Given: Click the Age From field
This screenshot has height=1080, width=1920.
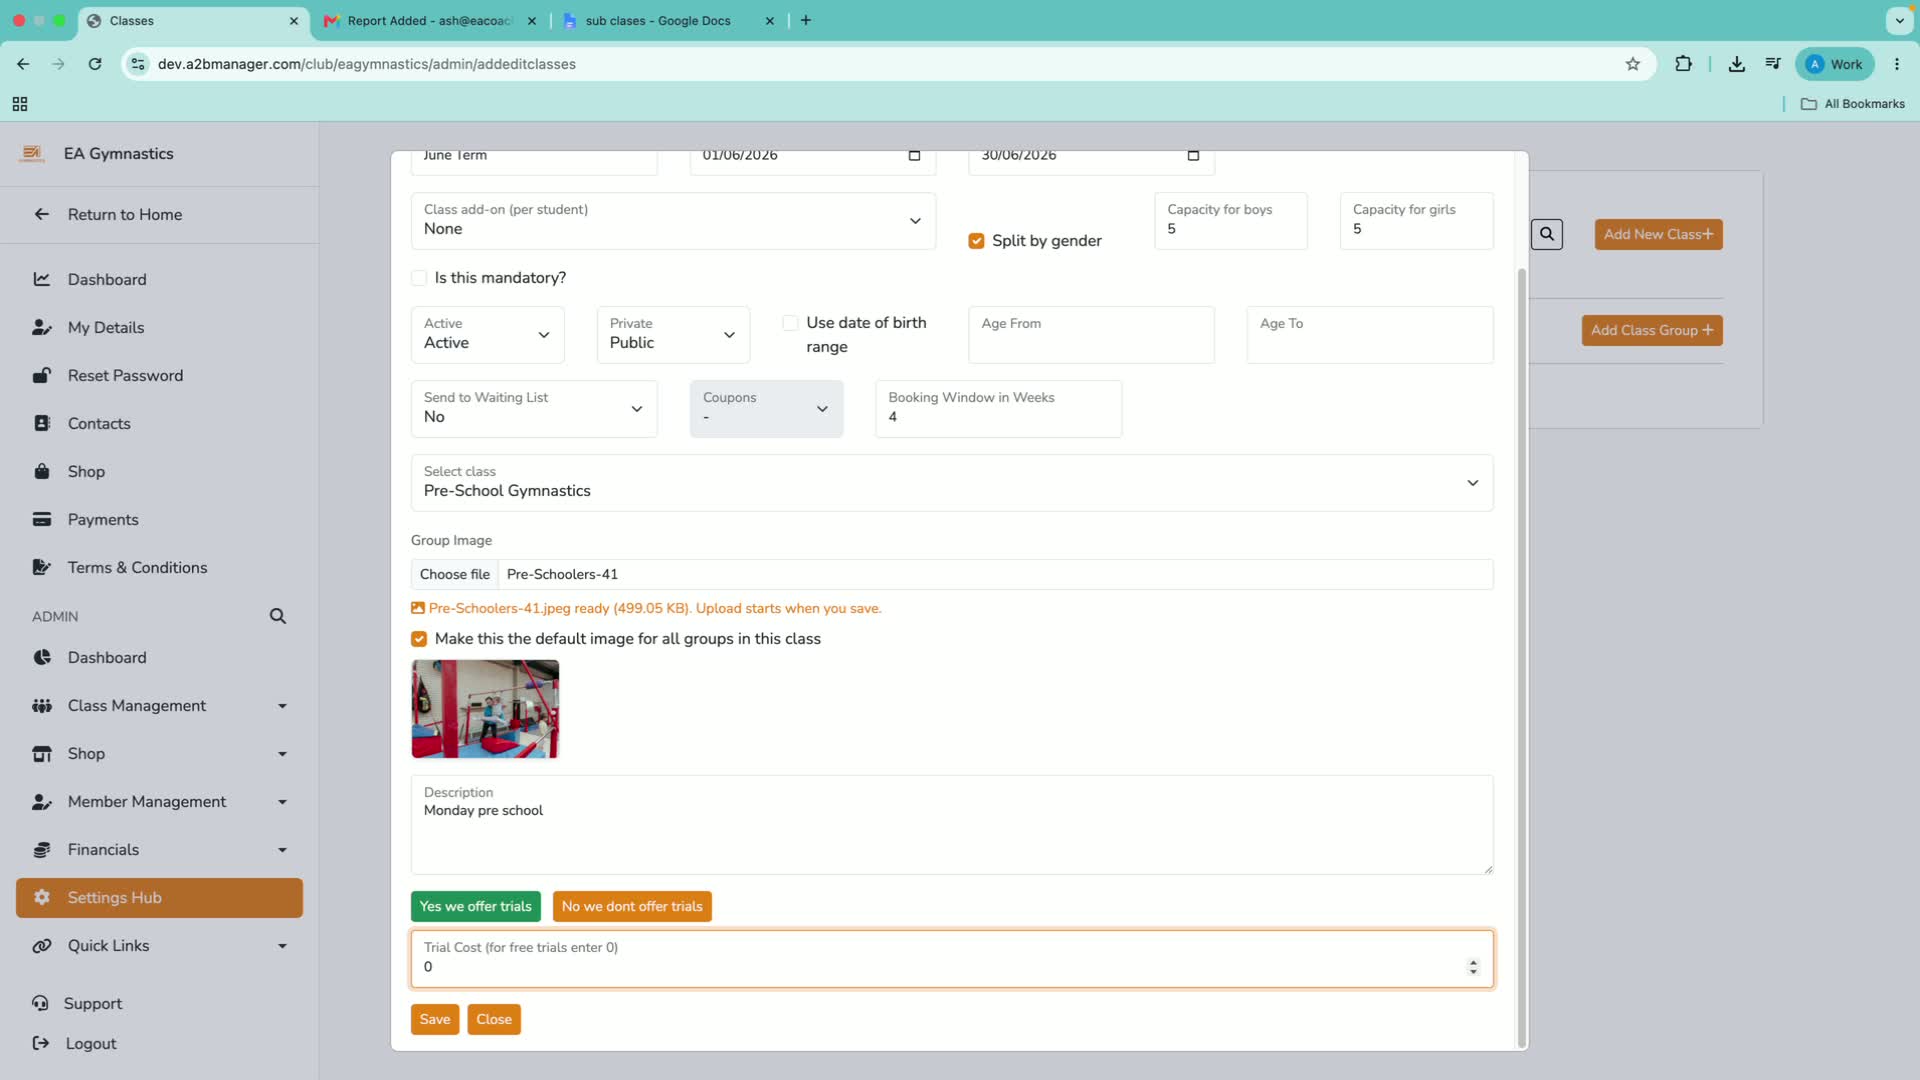Looking at the screenshot, I should [1092, 335].
